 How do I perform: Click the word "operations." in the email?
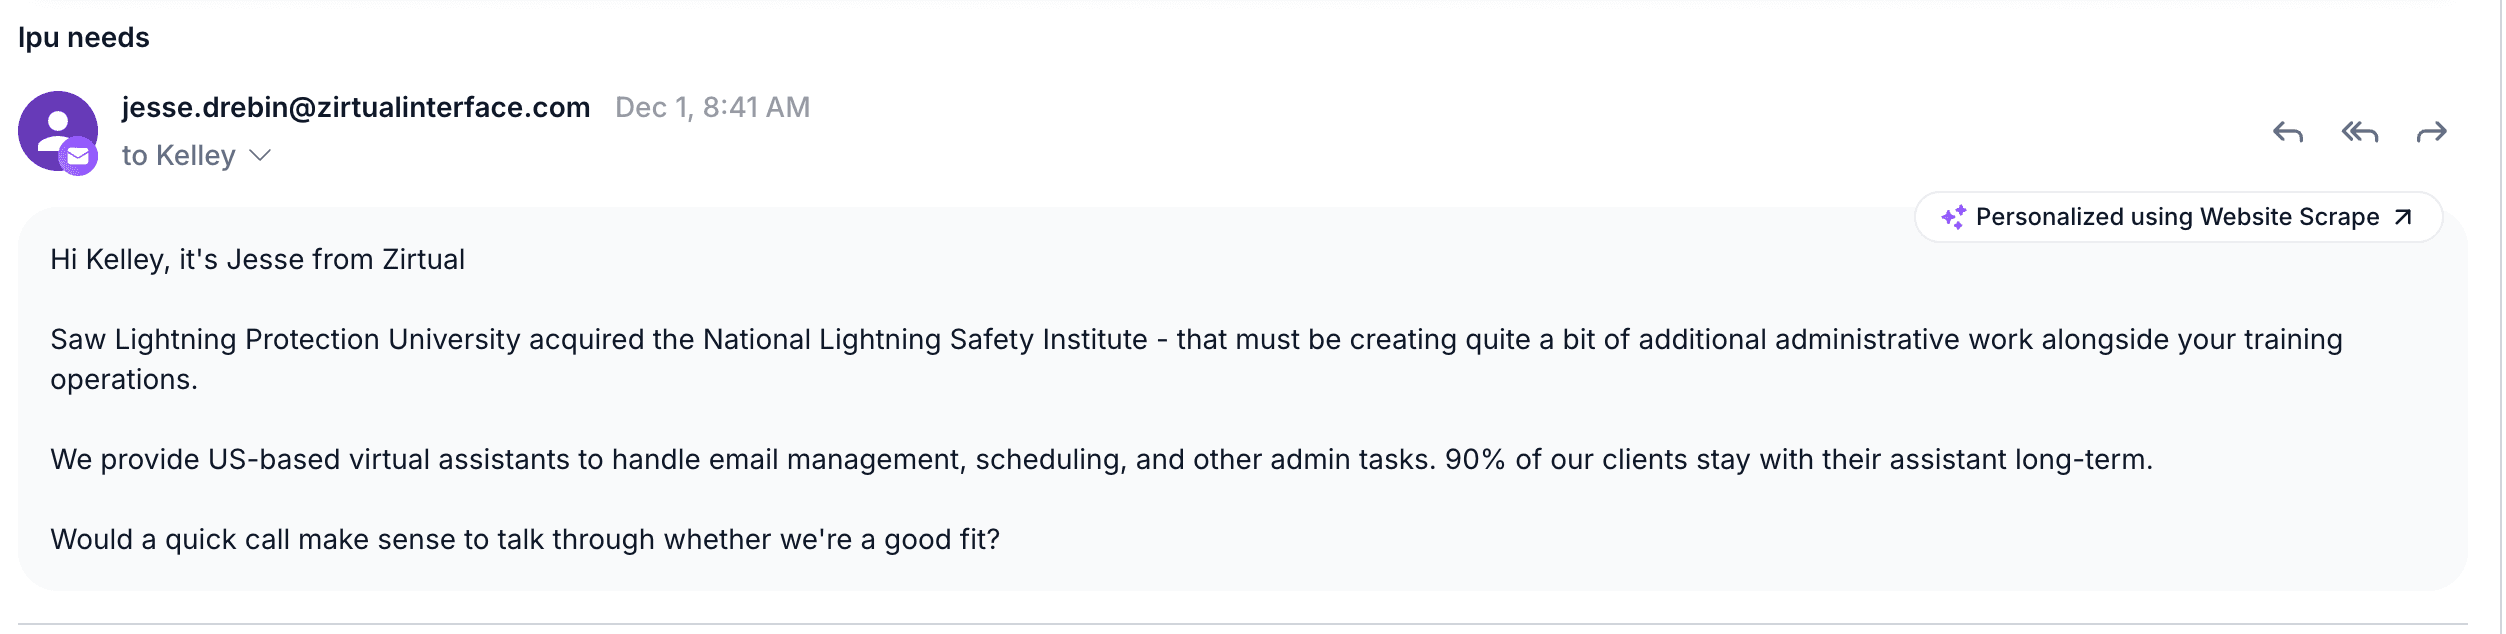124,379
